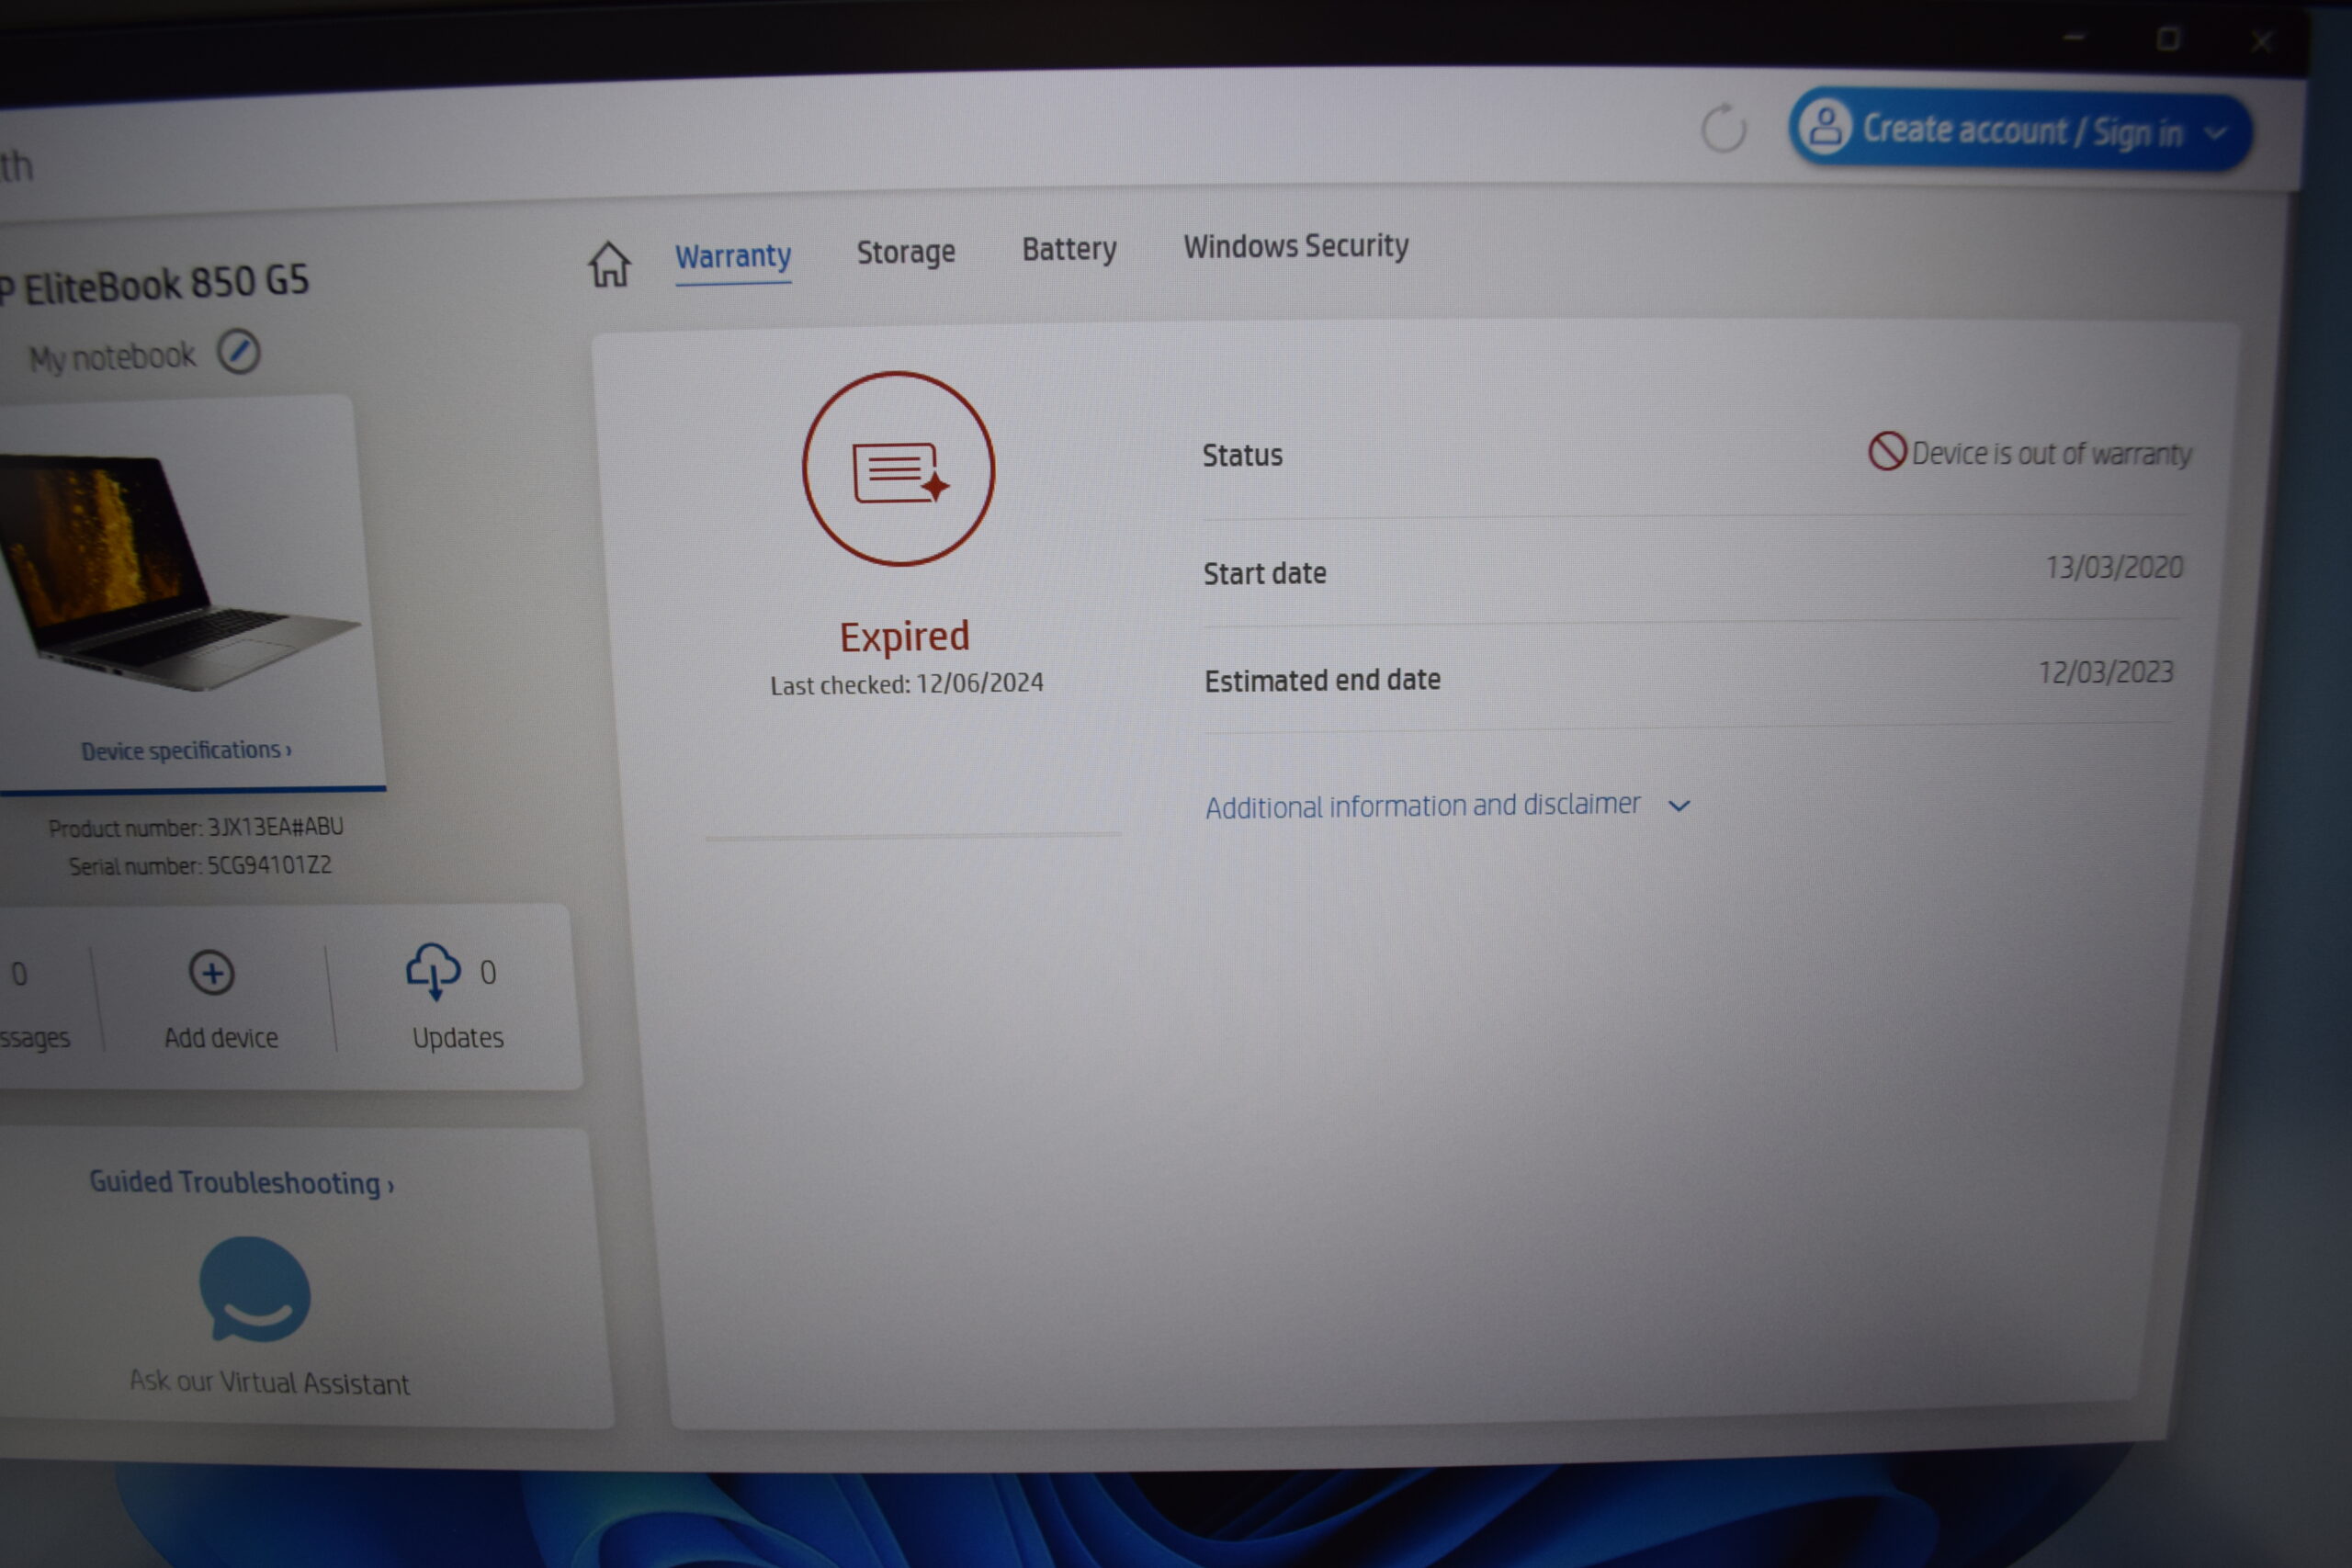The width and height of the screenshot is (2352, 1568).
Task: Click the 'Estimated end date' row label
Action: [x=1322, y=680]
